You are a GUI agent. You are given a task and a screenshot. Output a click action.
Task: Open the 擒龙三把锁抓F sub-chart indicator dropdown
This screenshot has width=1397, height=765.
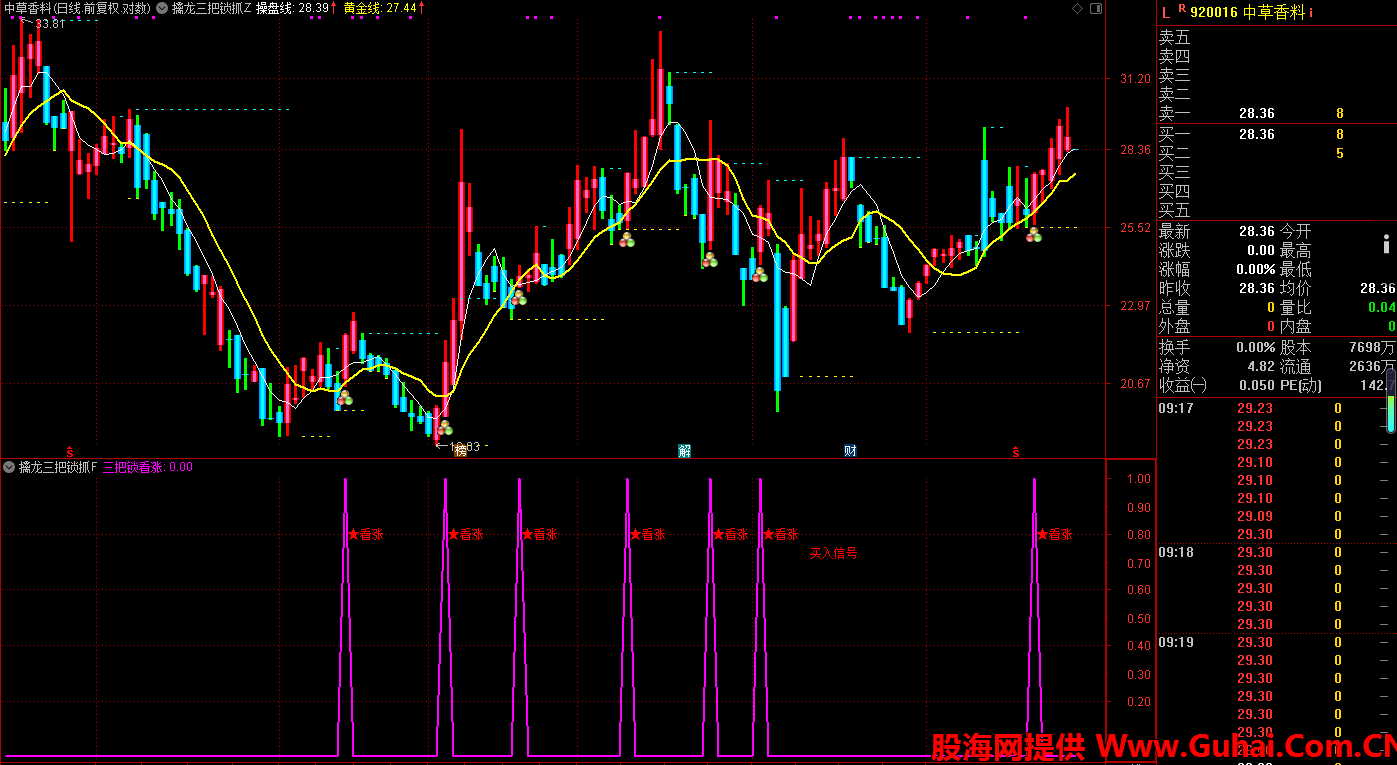coord(9,467)
